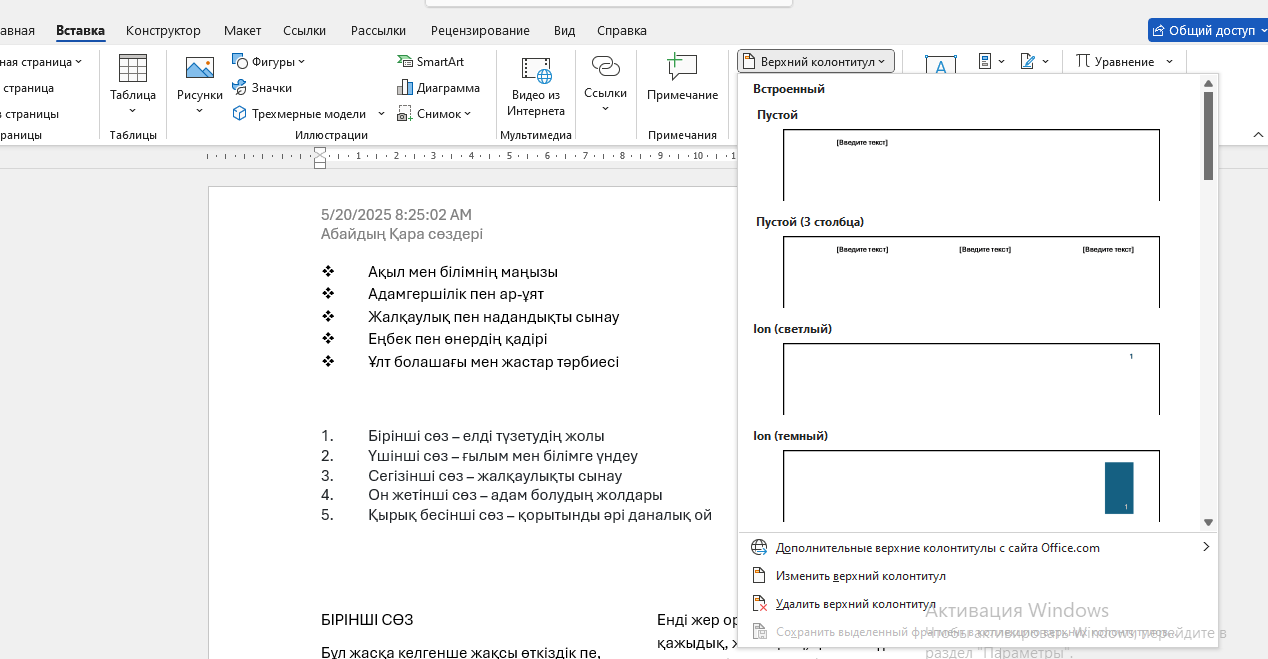This screenshot has width=1268, height=659.
Task: Insert icons with the Значки button
Action: point(262,88)
